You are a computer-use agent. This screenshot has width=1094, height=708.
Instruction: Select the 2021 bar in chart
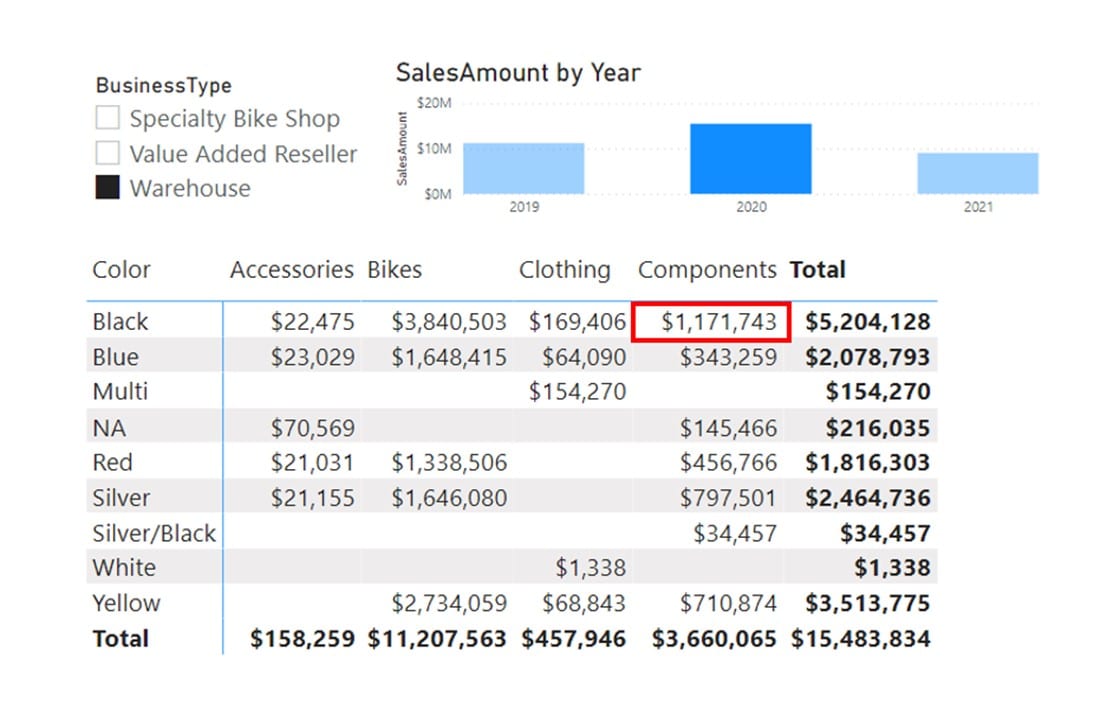point(977,173)
